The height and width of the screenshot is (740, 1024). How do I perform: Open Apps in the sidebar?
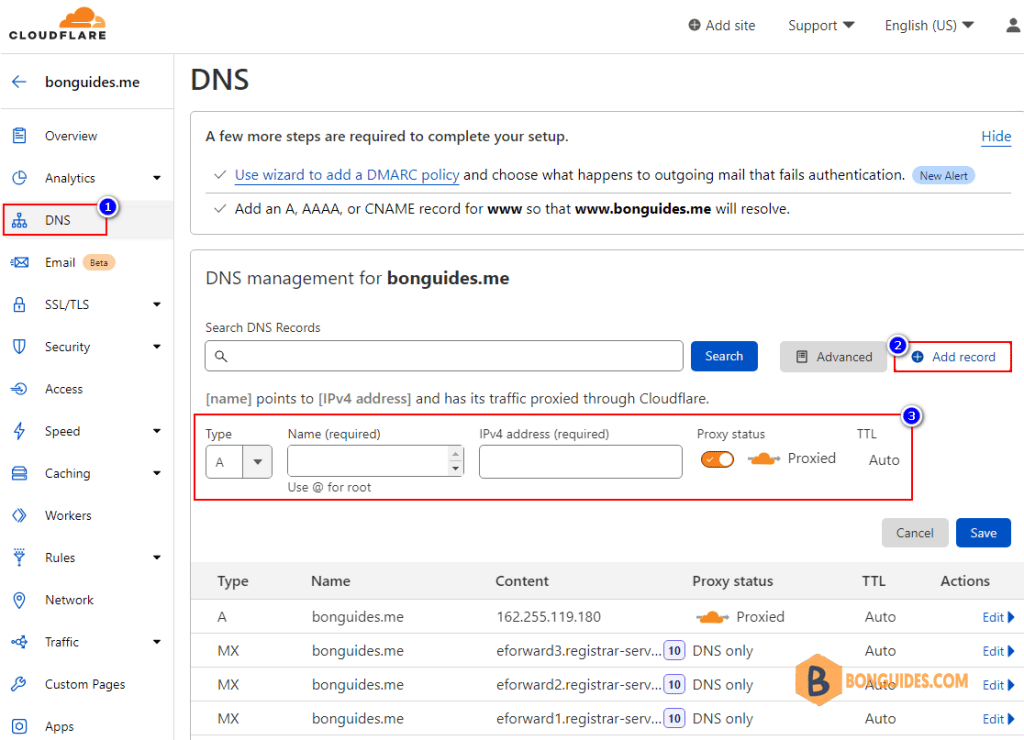click(59, 726)
